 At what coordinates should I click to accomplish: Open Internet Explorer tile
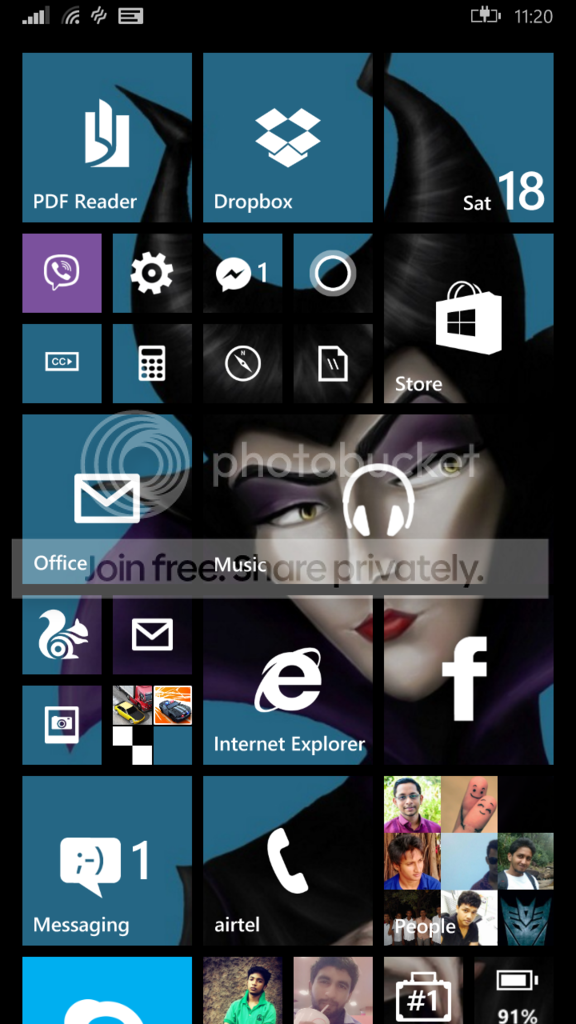(288, 679)
